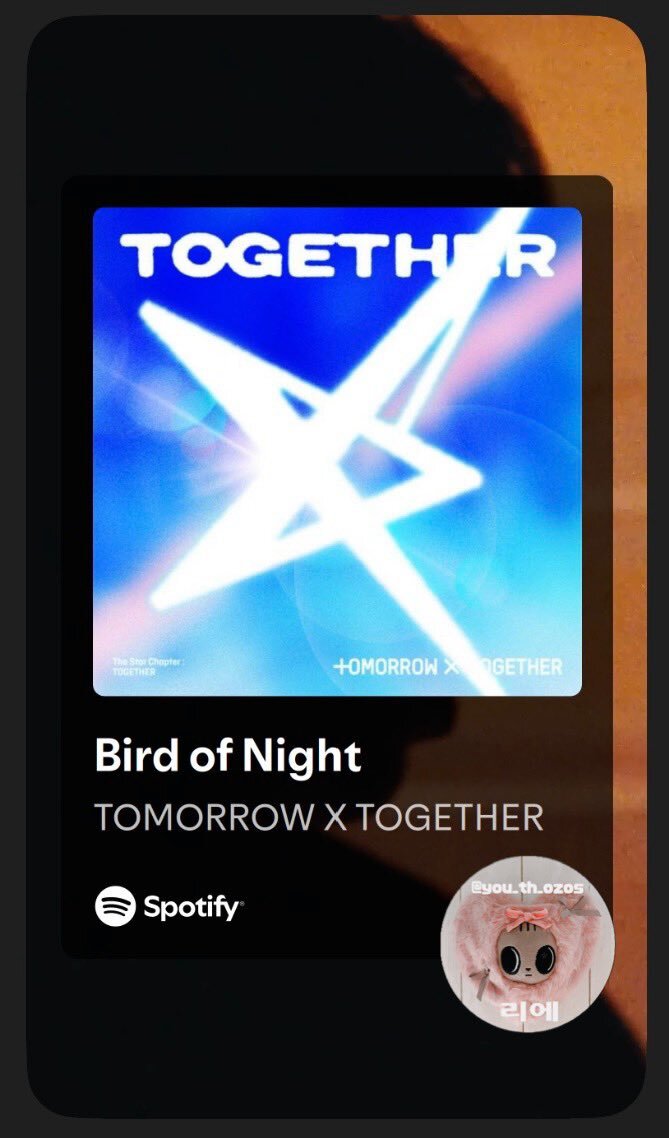This screenshot has height=1138, width=669.
Task: Click The Star Chapter: TOGETHER small caption
Action: tap(134, 667)
